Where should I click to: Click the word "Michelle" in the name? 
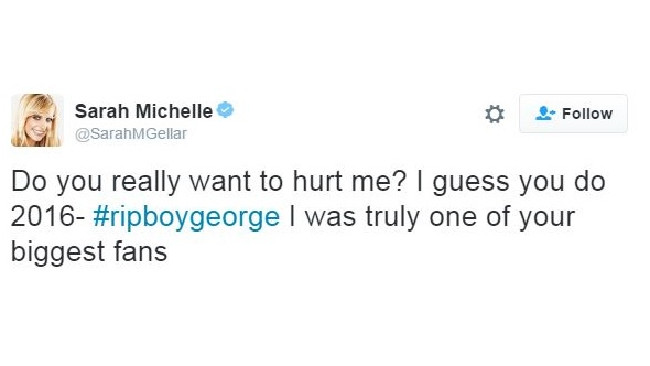pos(175,111)
